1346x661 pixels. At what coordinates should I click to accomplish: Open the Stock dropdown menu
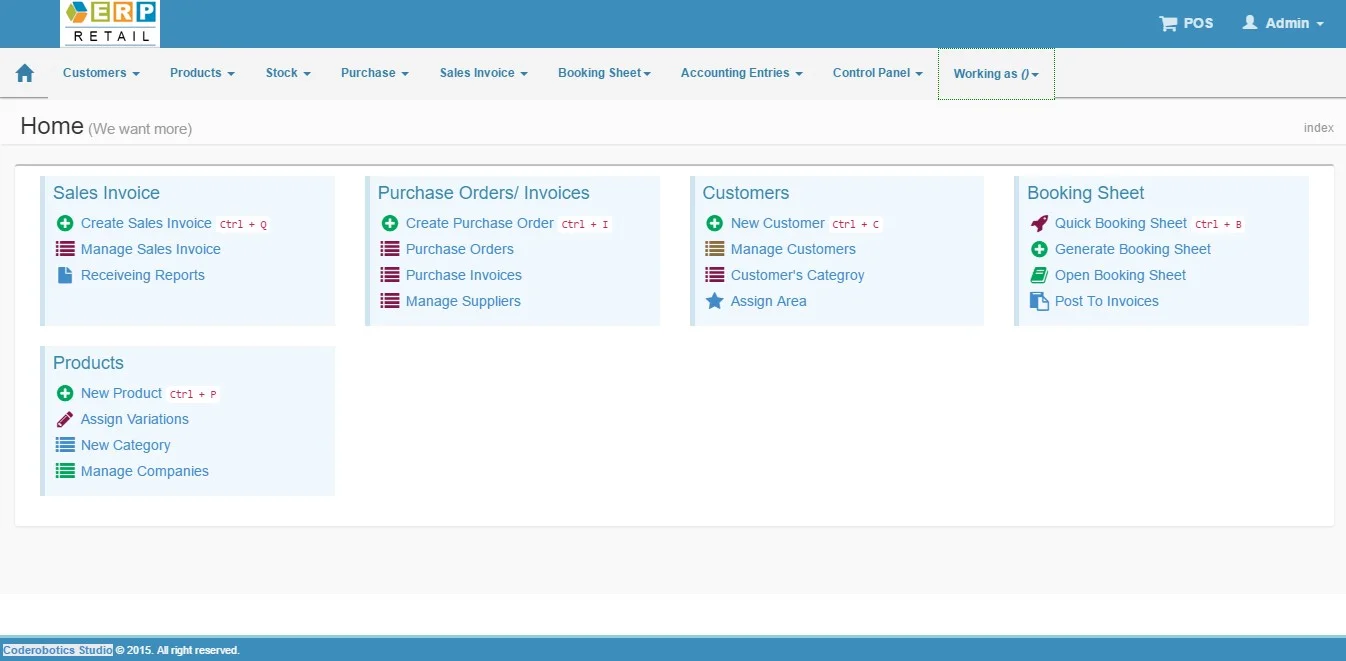288,73
